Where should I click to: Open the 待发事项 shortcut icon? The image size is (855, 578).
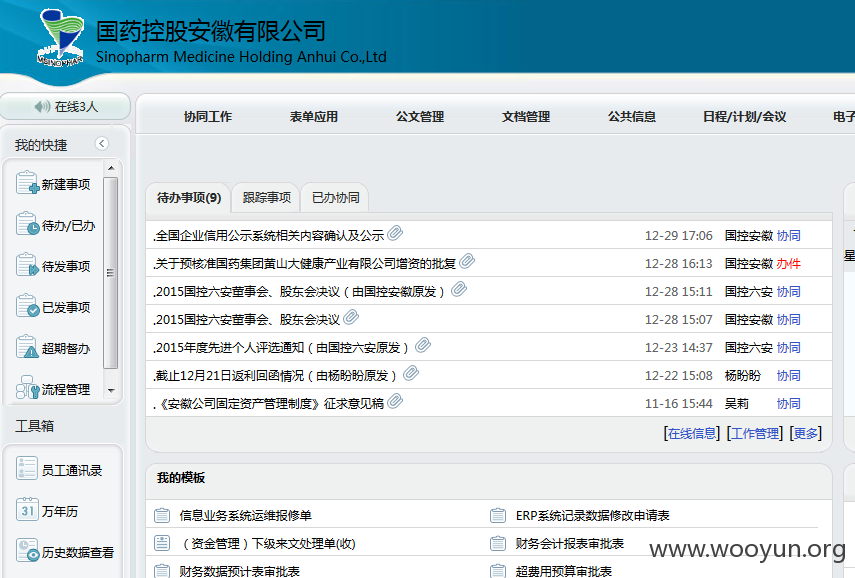tap(27, 264)
